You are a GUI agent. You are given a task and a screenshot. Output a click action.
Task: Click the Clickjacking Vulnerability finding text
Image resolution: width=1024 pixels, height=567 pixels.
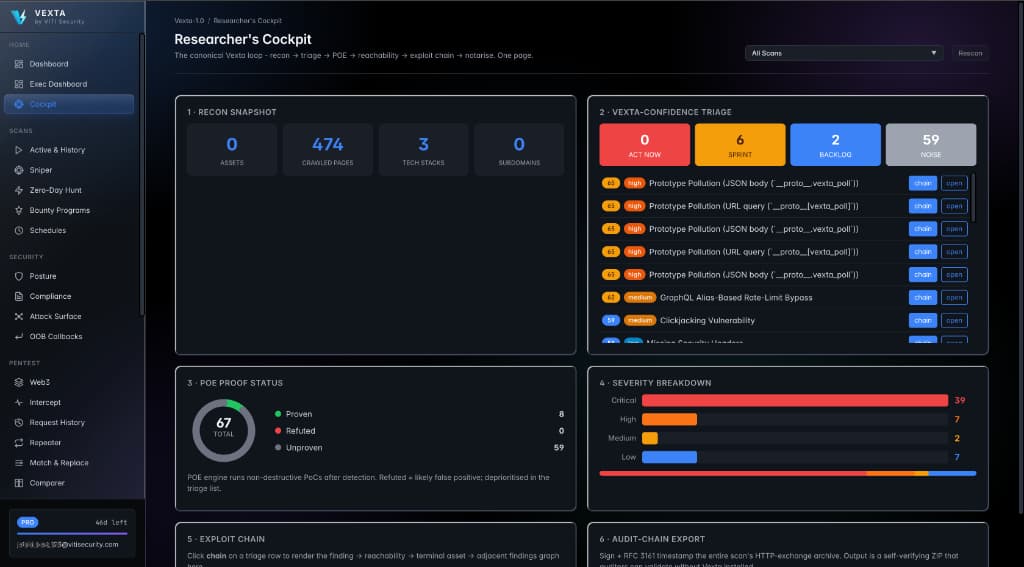pyautogui.click(x=707, y=321)
